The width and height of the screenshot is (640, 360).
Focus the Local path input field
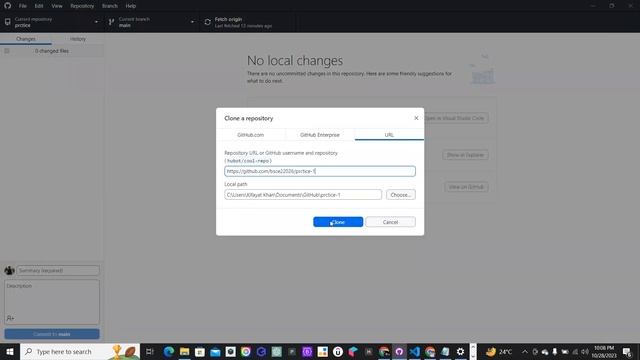(303, 195)
